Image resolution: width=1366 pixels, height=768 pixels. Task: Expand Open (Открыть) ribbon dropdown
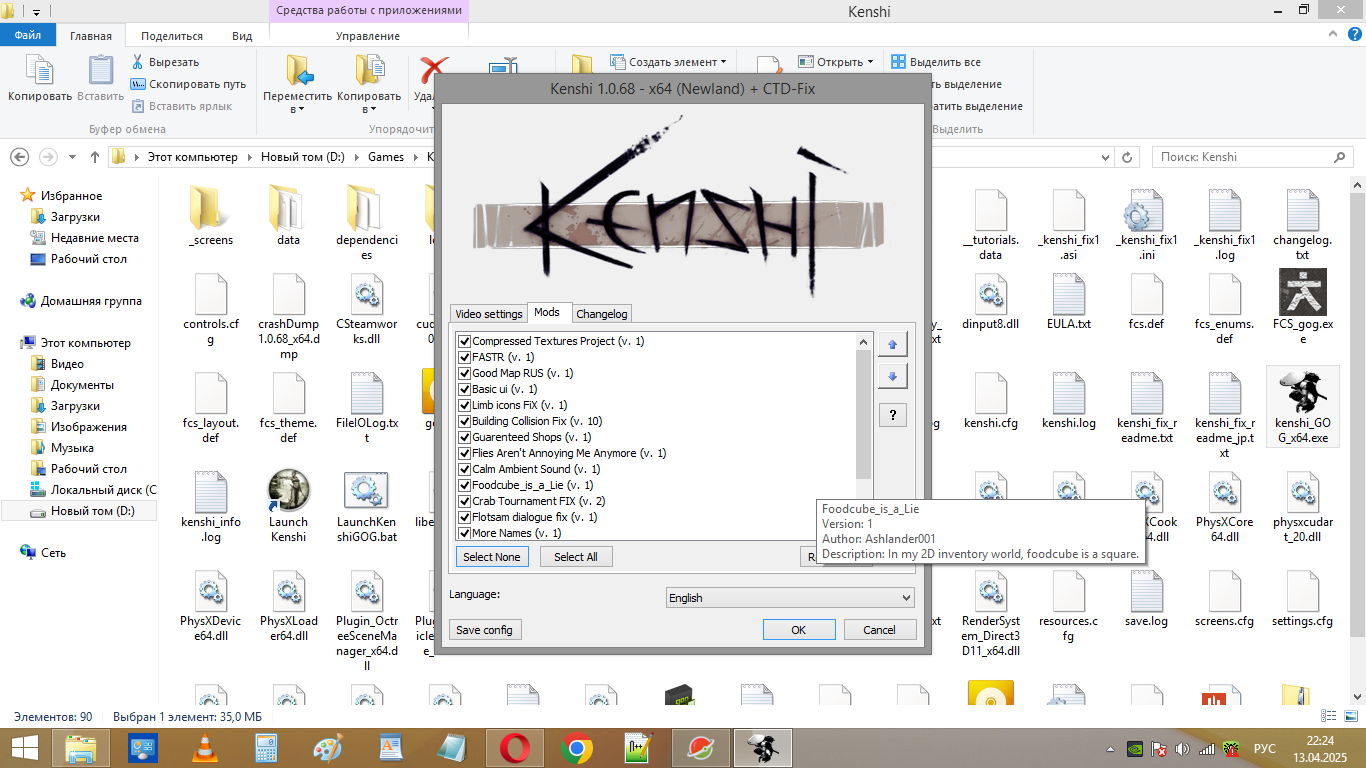869,62
